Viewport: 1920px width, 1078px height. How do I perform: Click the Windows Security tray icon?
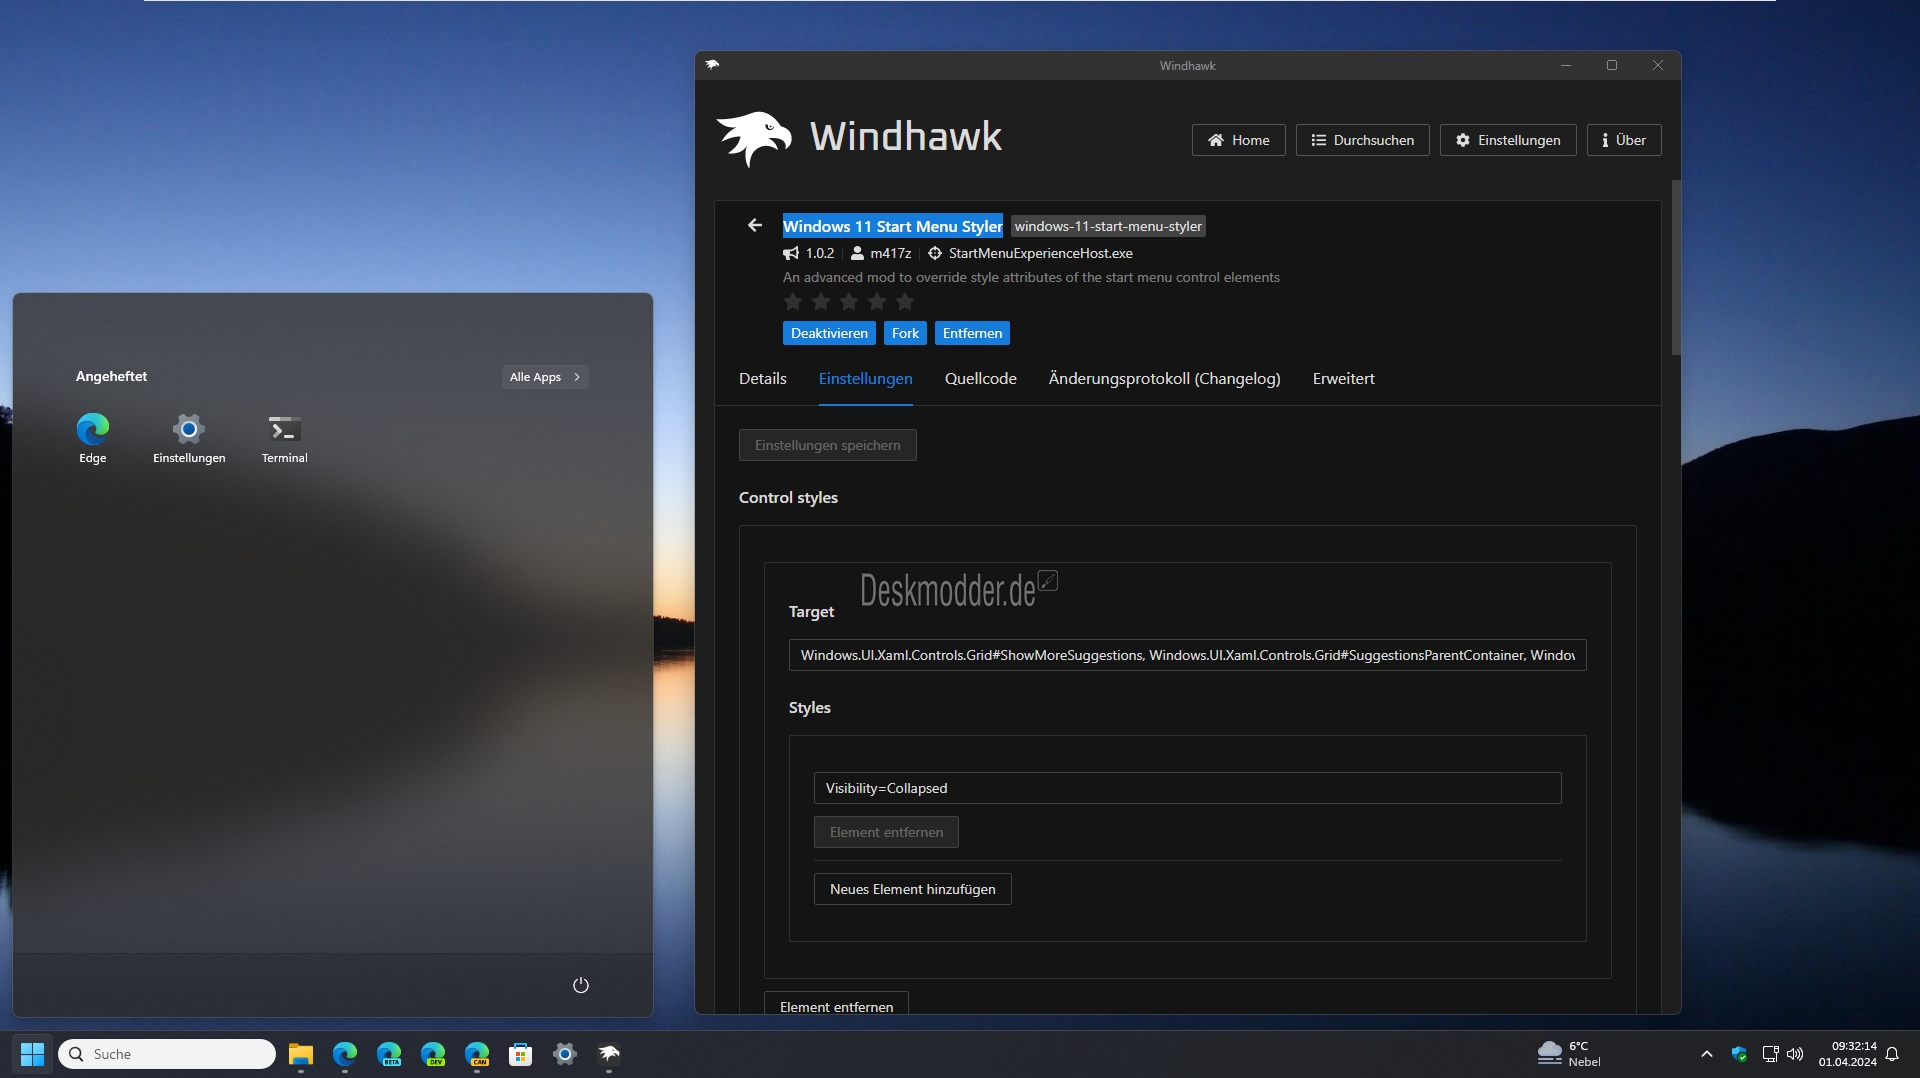[1740, 1054]
